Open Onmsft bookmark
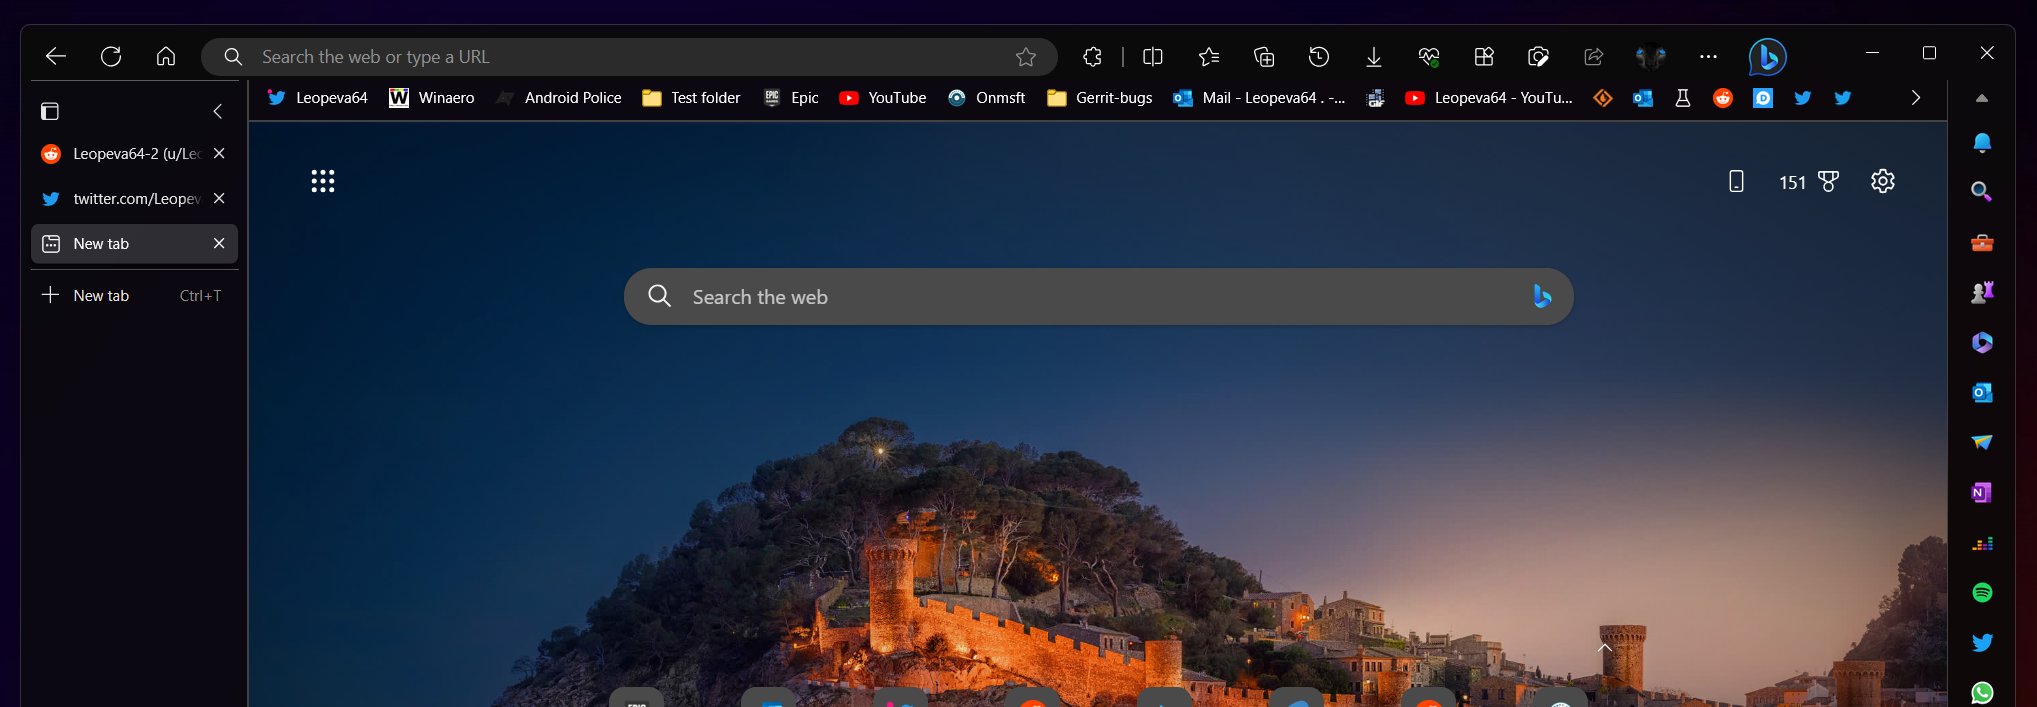Screen dimensions: 2037x707 pyautogui.click(x=986, y=98)
